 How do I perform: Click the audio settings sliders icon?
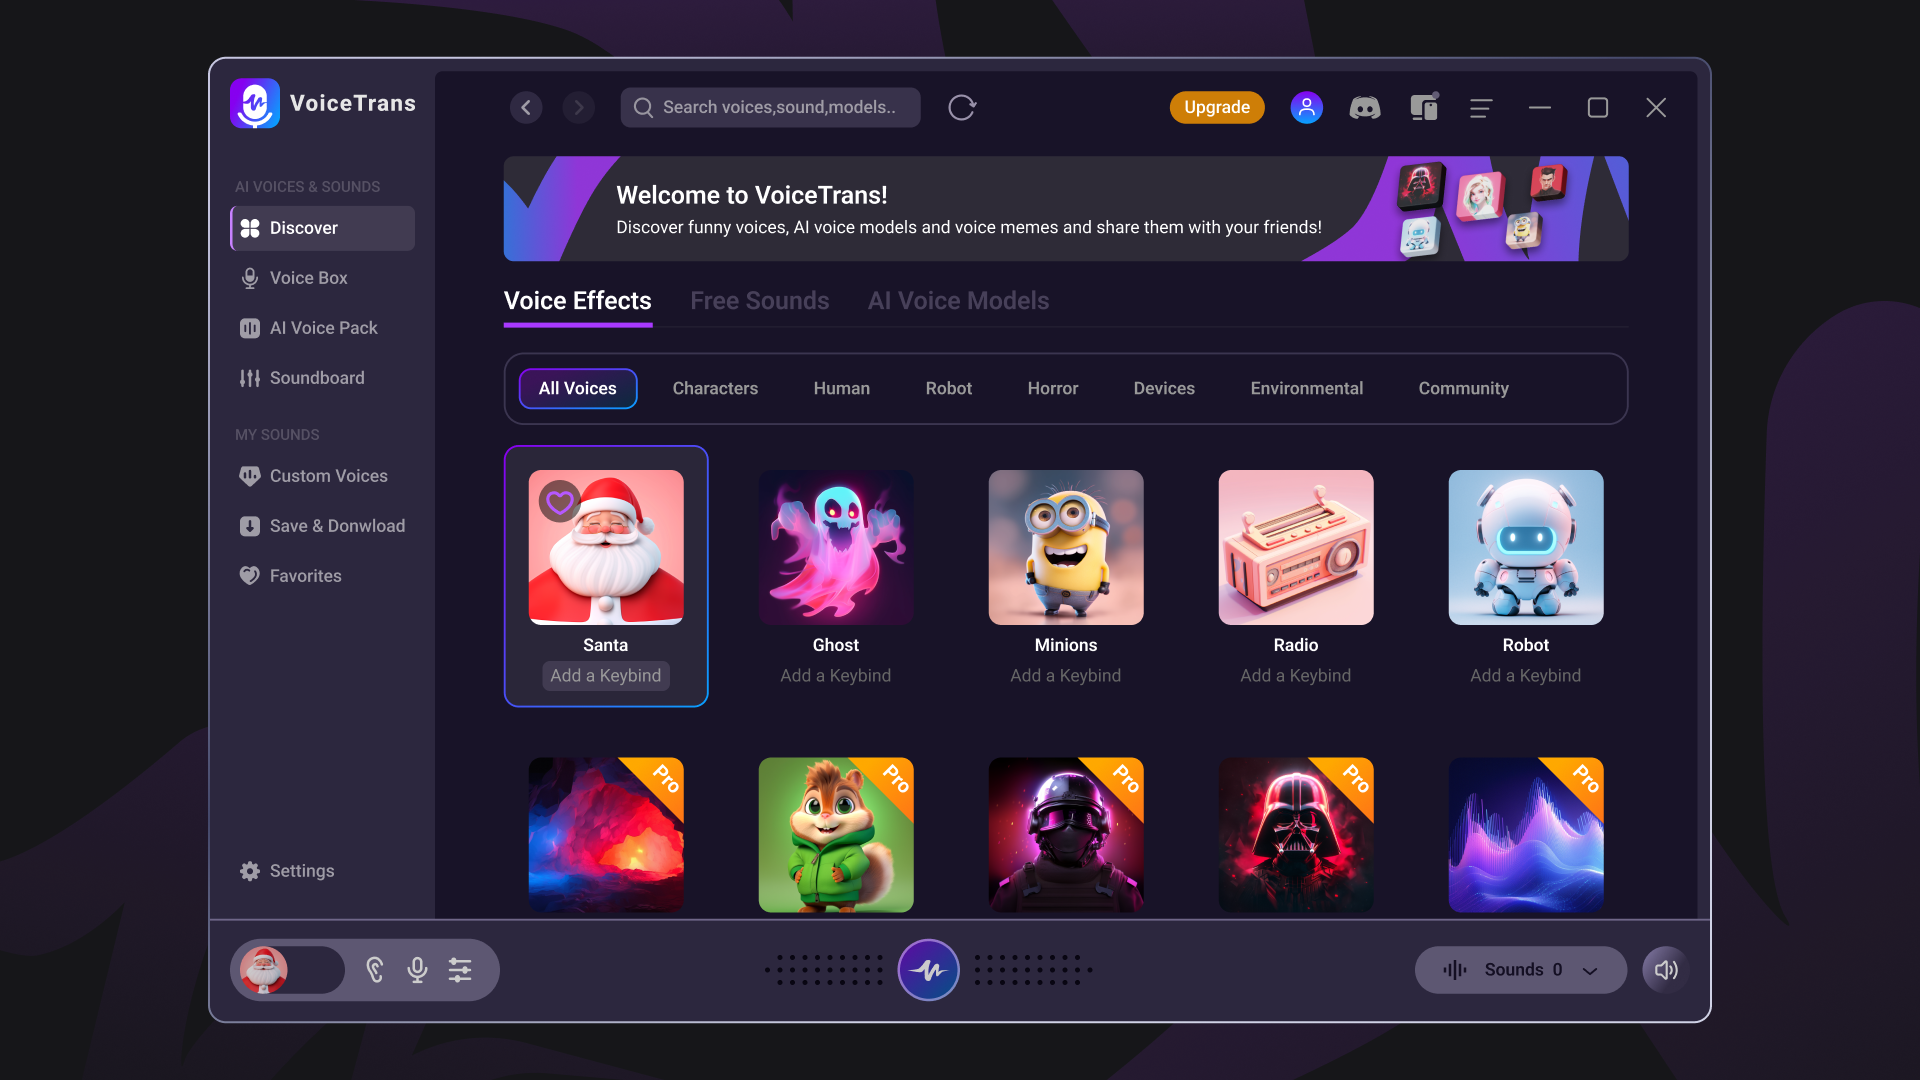[460, 969]
